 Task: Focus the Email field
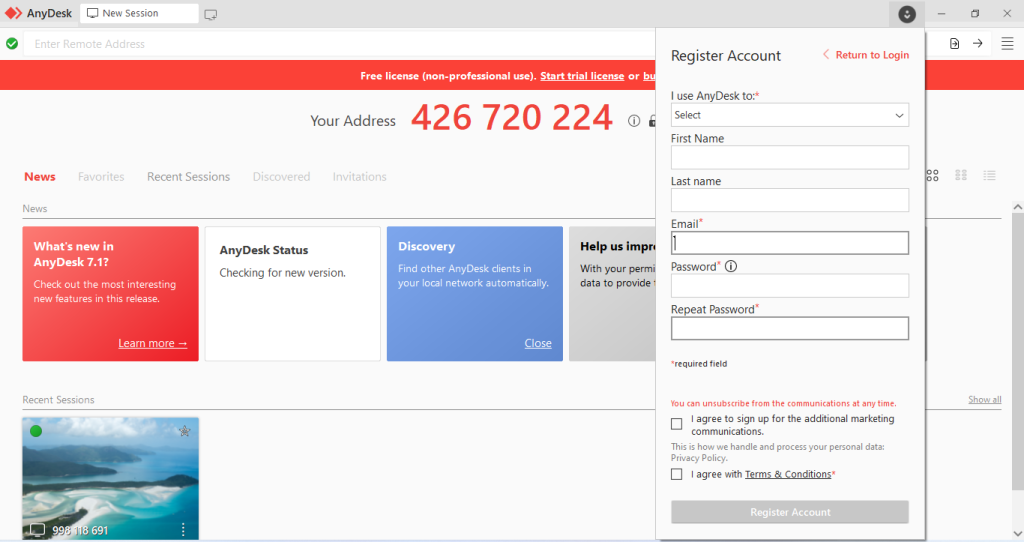click(790, 243)
